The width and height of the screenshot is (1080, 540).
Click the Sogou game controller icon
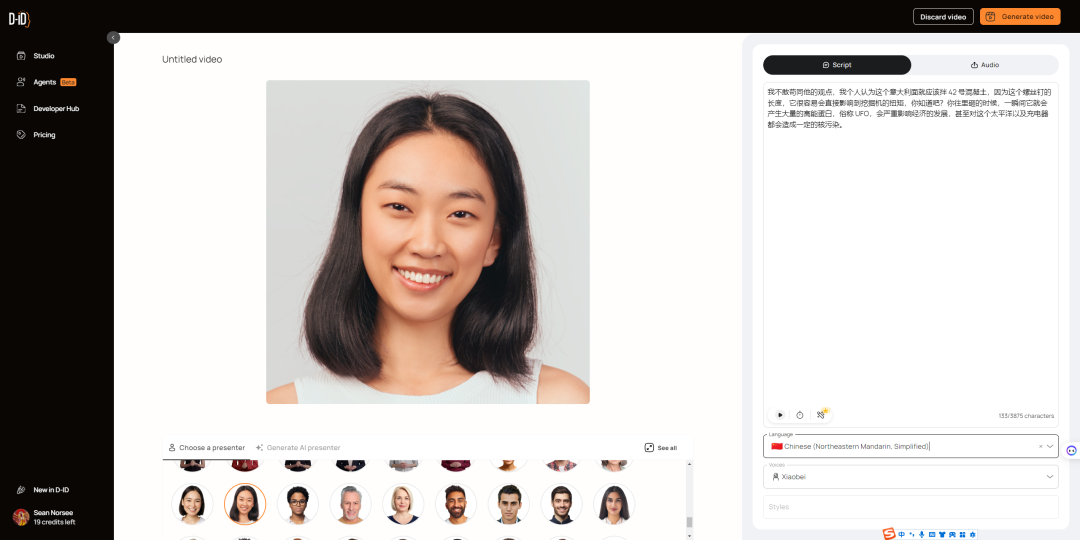point(952,534)
